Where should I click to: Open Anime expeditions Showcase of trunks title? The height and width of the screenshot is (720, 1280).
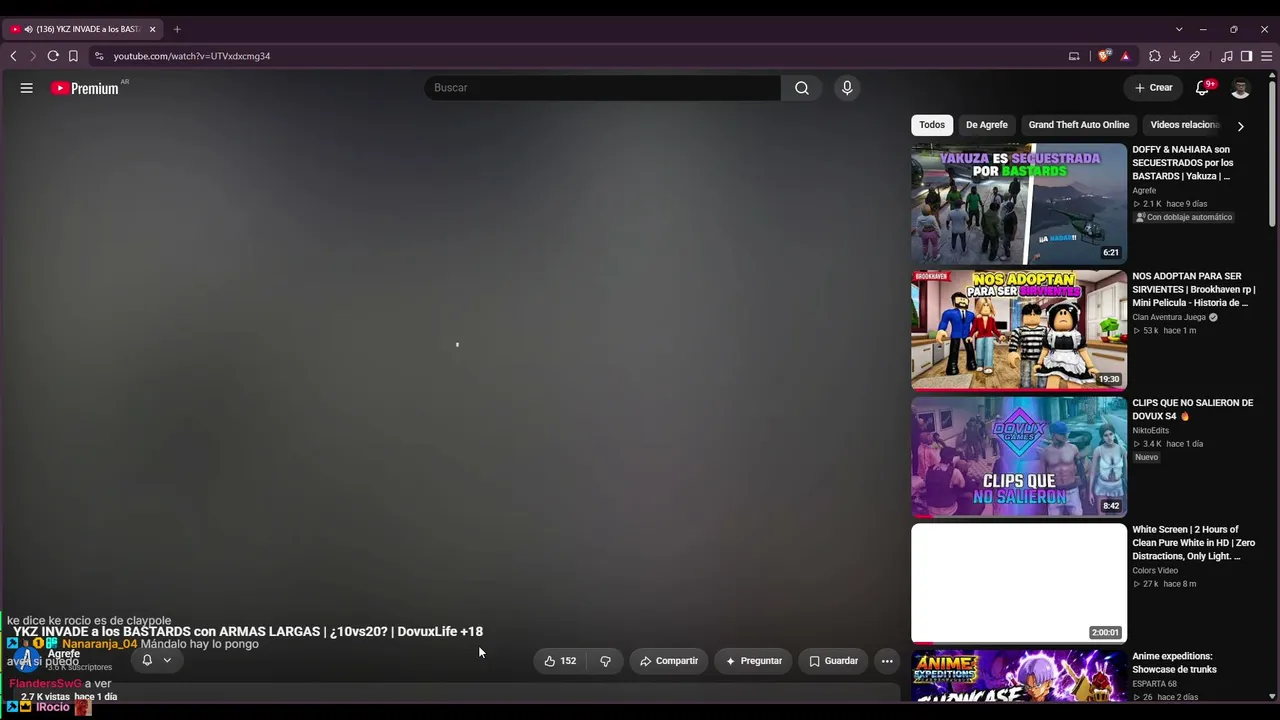[x=1174, y=663]
